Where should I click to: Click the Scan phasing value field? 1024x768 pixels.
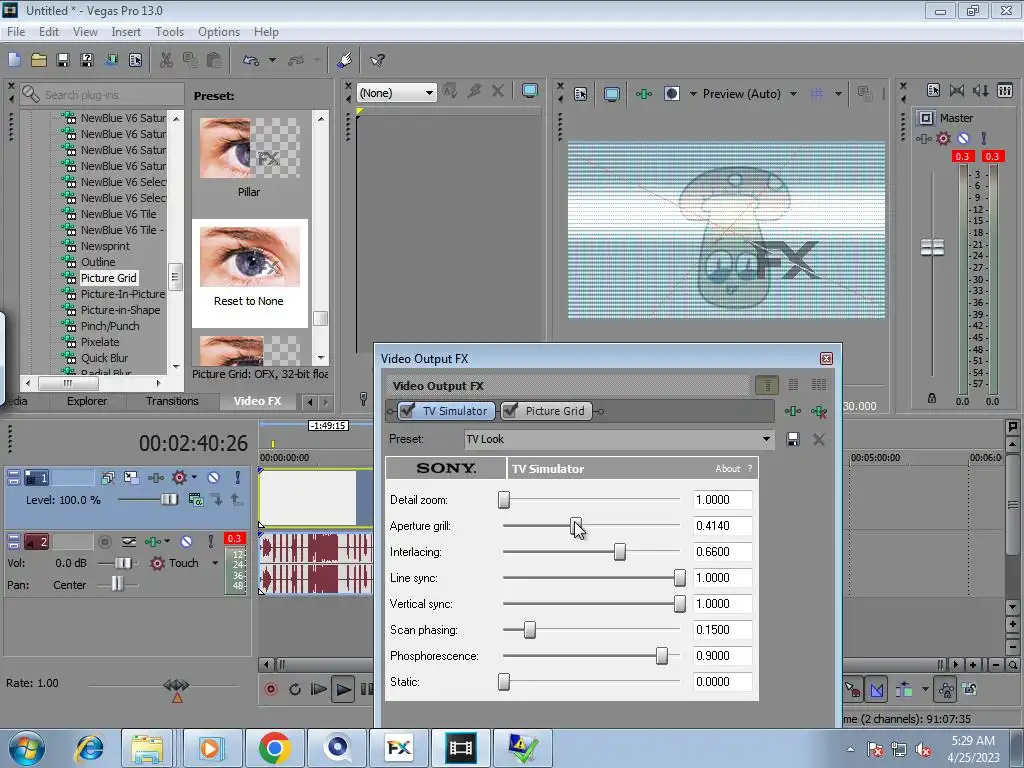pos(722,630)
